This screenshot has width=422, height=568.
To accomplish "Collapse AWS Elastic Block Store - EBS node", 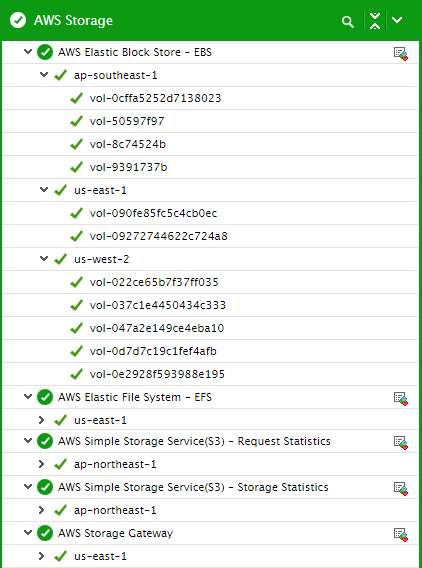I will (x=28, y=52).
